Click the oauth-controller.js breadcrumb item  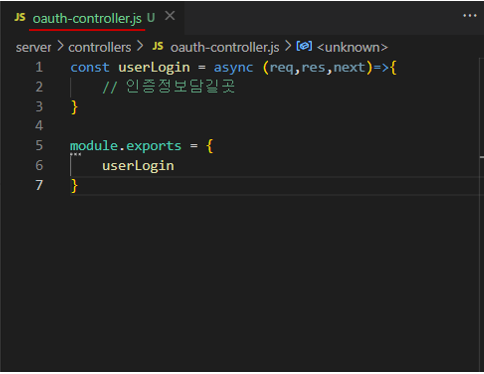(x=225, y=48)
